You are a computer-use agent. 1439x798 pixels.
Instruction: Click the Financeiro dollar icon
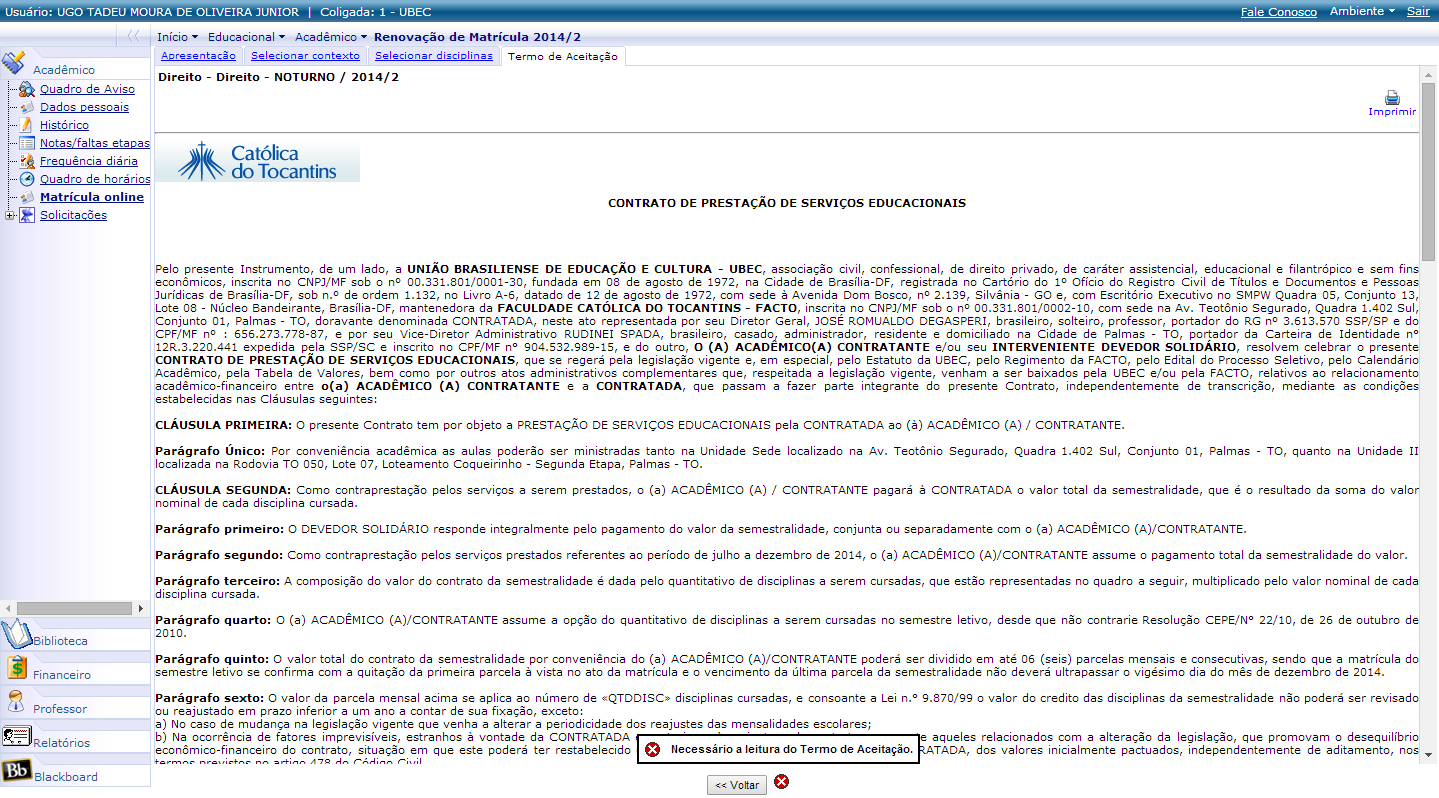point(15,668)
